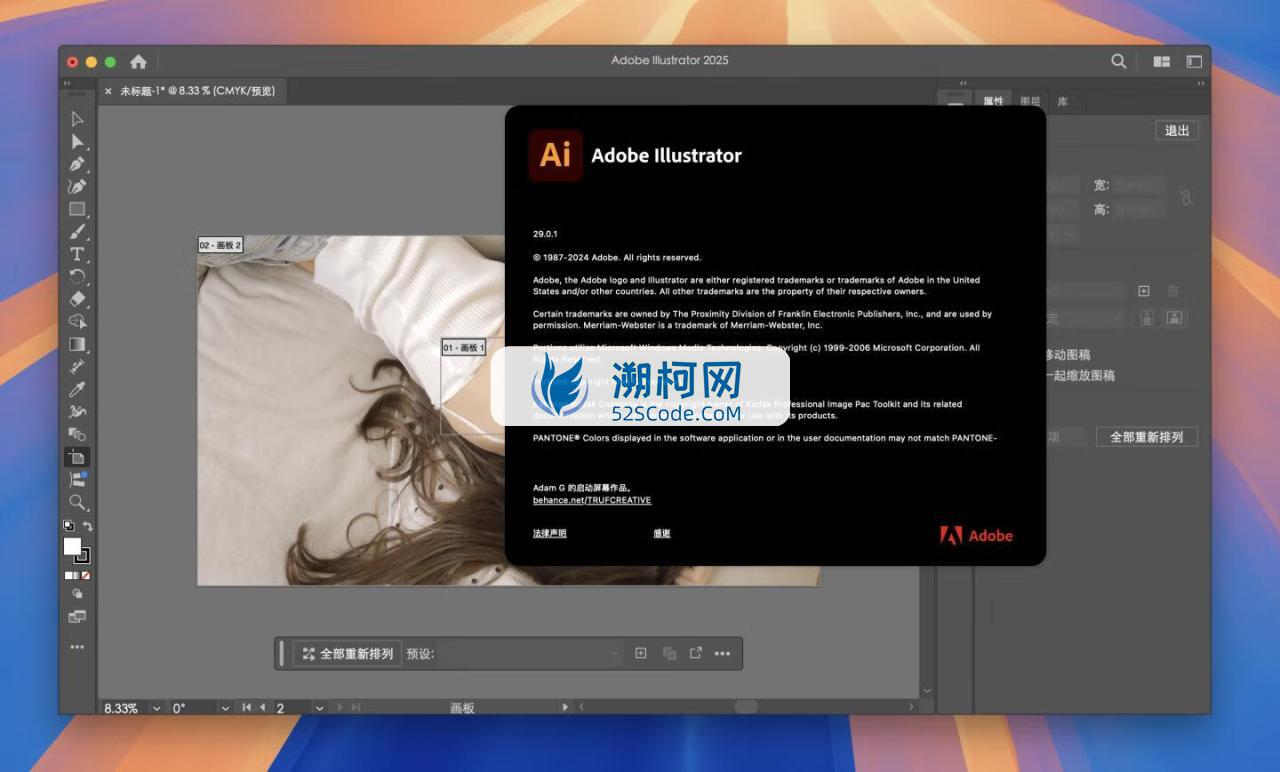Select the Selection tool arrow

point(77,118)
